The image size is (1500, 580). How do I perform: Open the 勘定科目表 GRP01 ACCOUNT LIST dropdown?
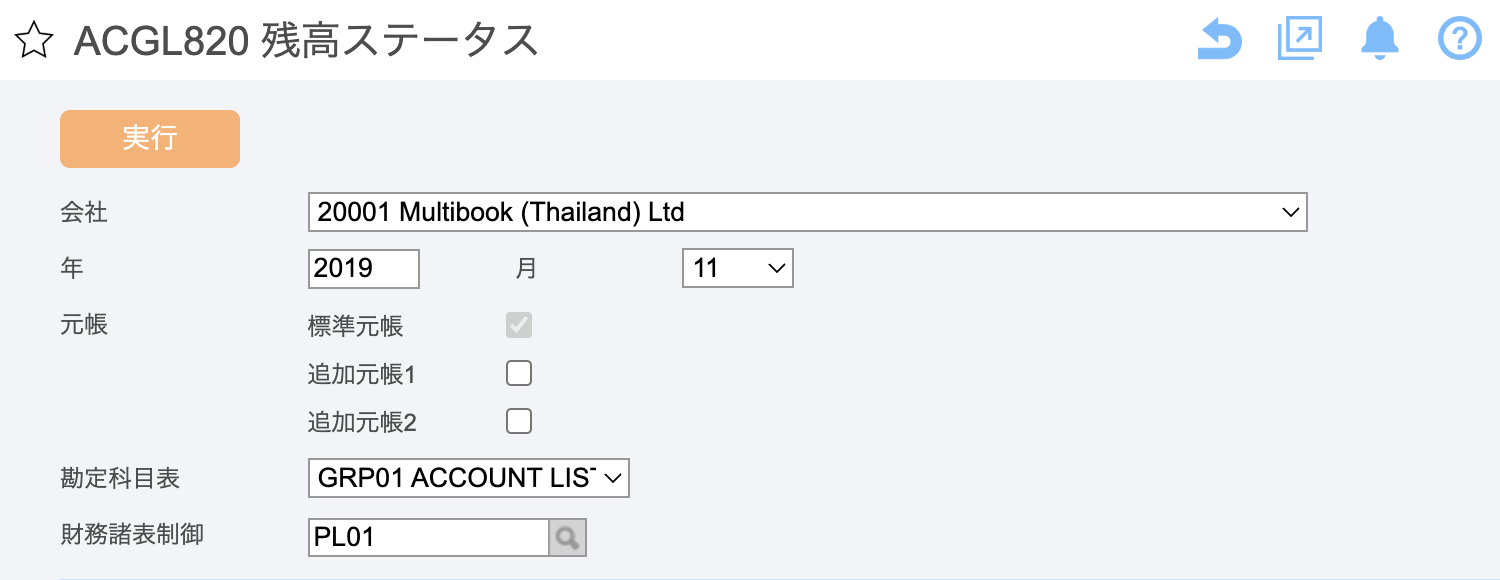point(468,478)
